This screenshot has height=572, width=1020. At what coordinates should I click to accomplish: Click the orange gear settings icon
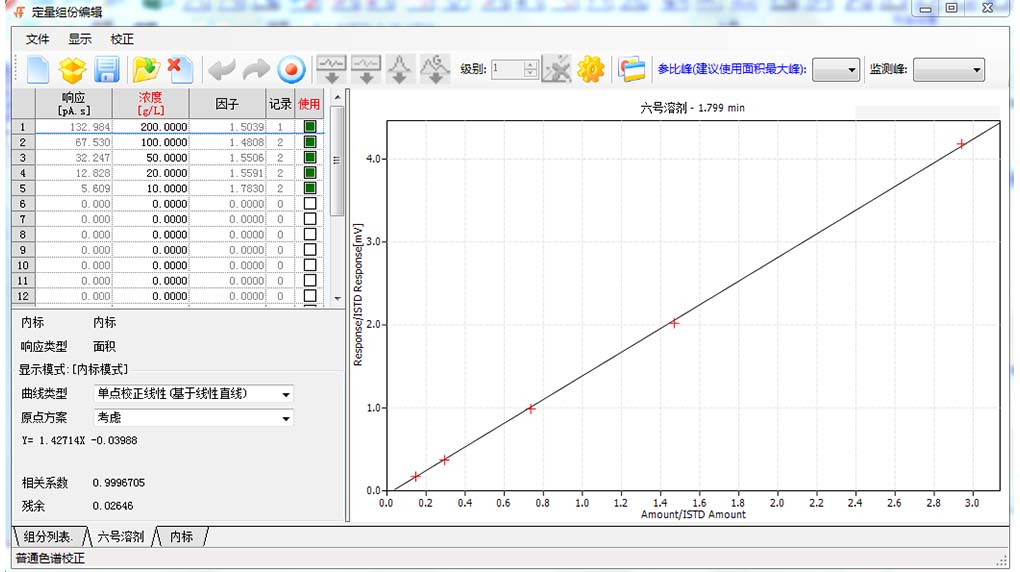coord(591,69)
